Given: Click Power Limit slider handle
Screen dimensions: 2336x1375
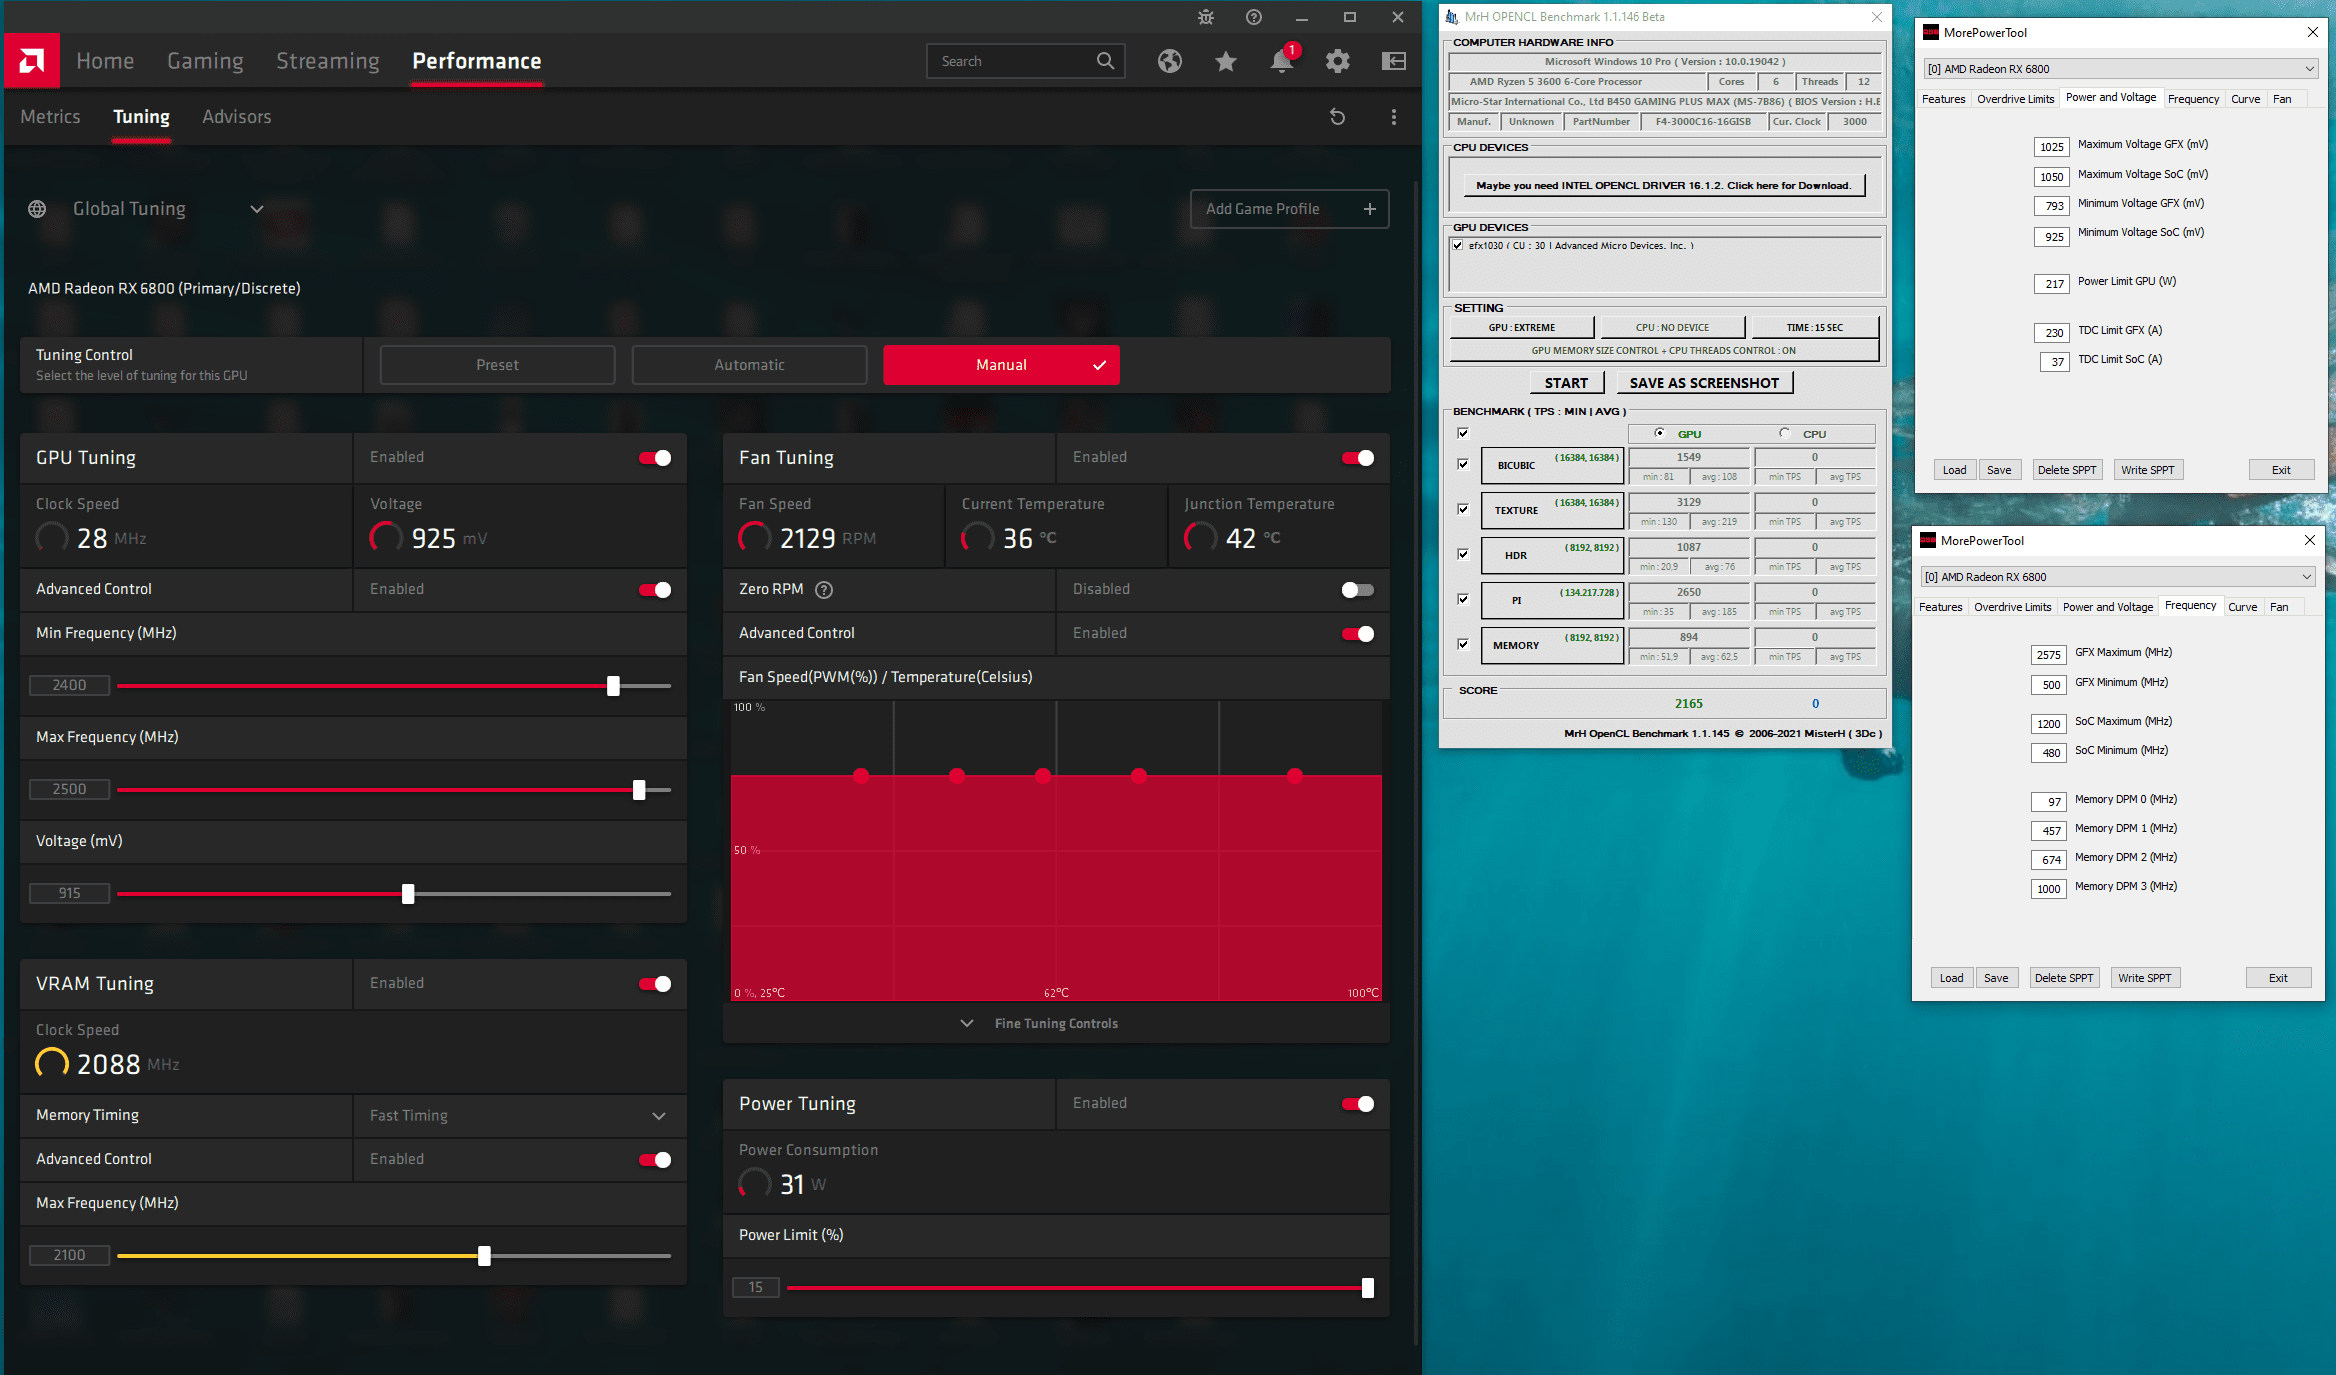Looking at the screenshot, I should point(1367,1288).
